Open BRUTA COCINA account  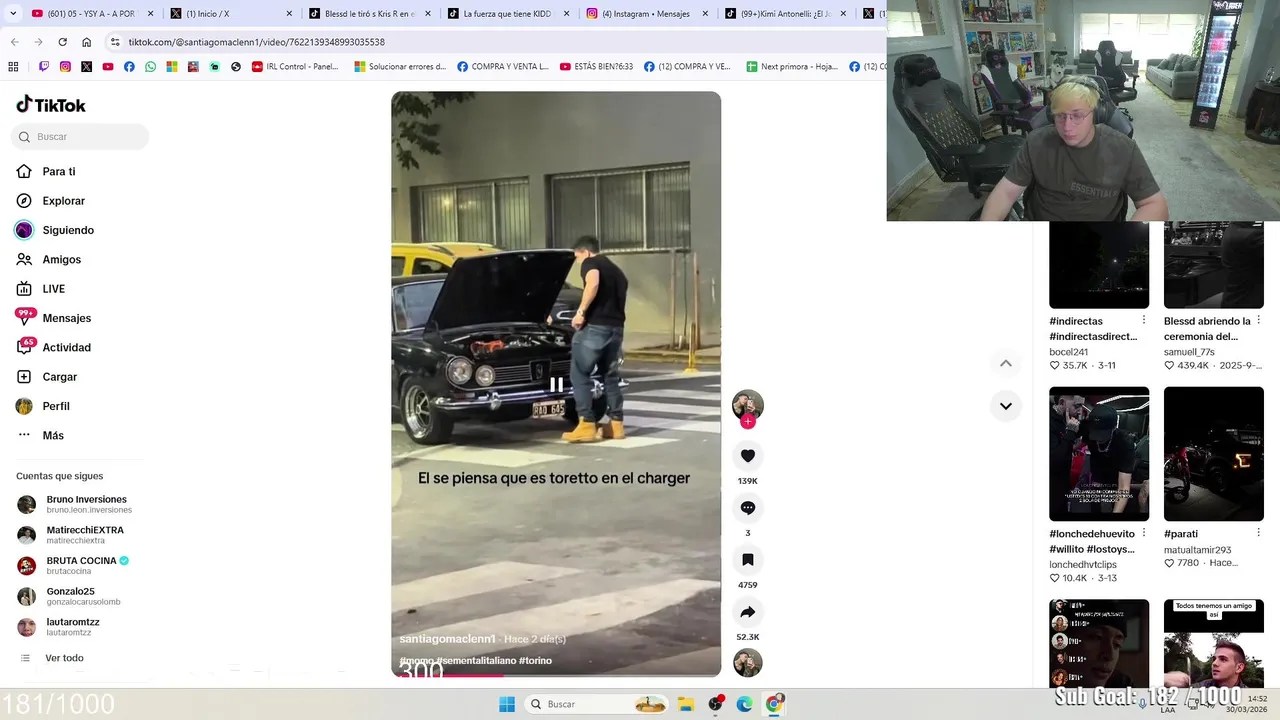(x=80, y=566)
